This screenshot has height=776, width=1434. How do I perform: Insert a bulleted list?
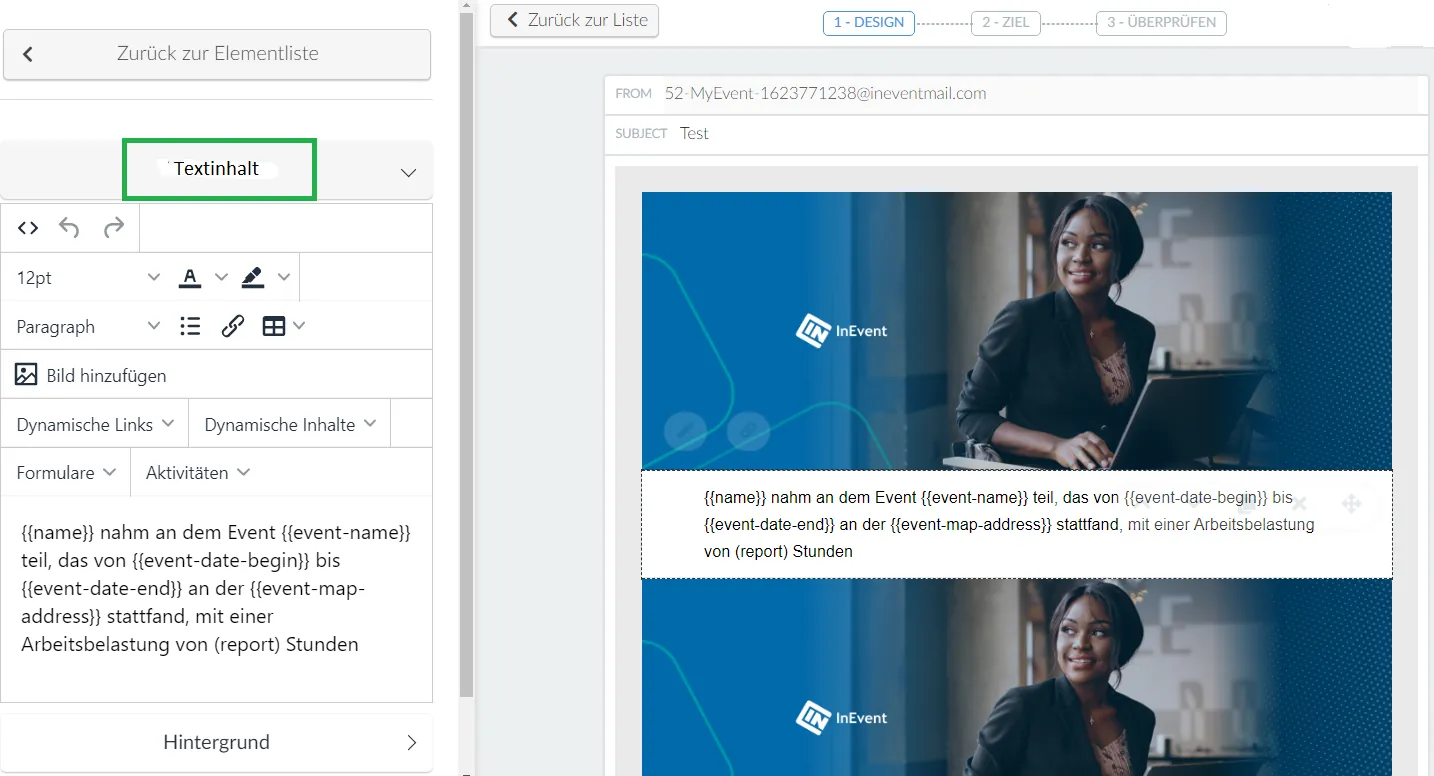[x=190, y=326]
